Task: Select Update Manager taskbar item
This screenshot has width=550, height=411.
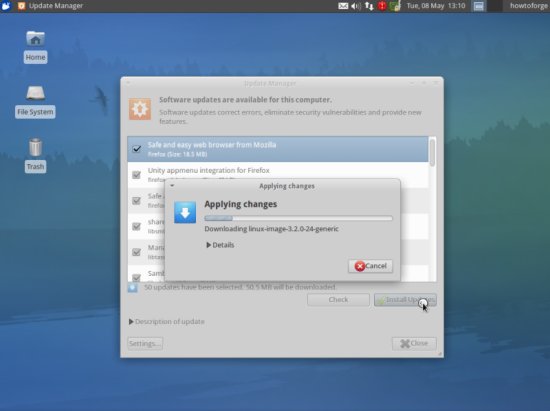Action: tap(51, 6)
